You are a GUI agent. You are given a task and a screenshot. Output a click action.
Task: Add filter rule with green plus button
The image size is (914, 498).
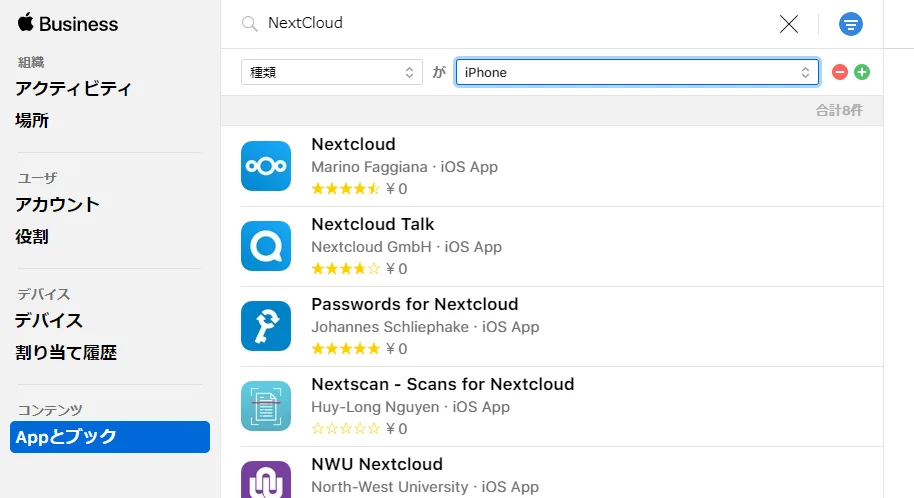pyautogui.click(x=862, y=72)
